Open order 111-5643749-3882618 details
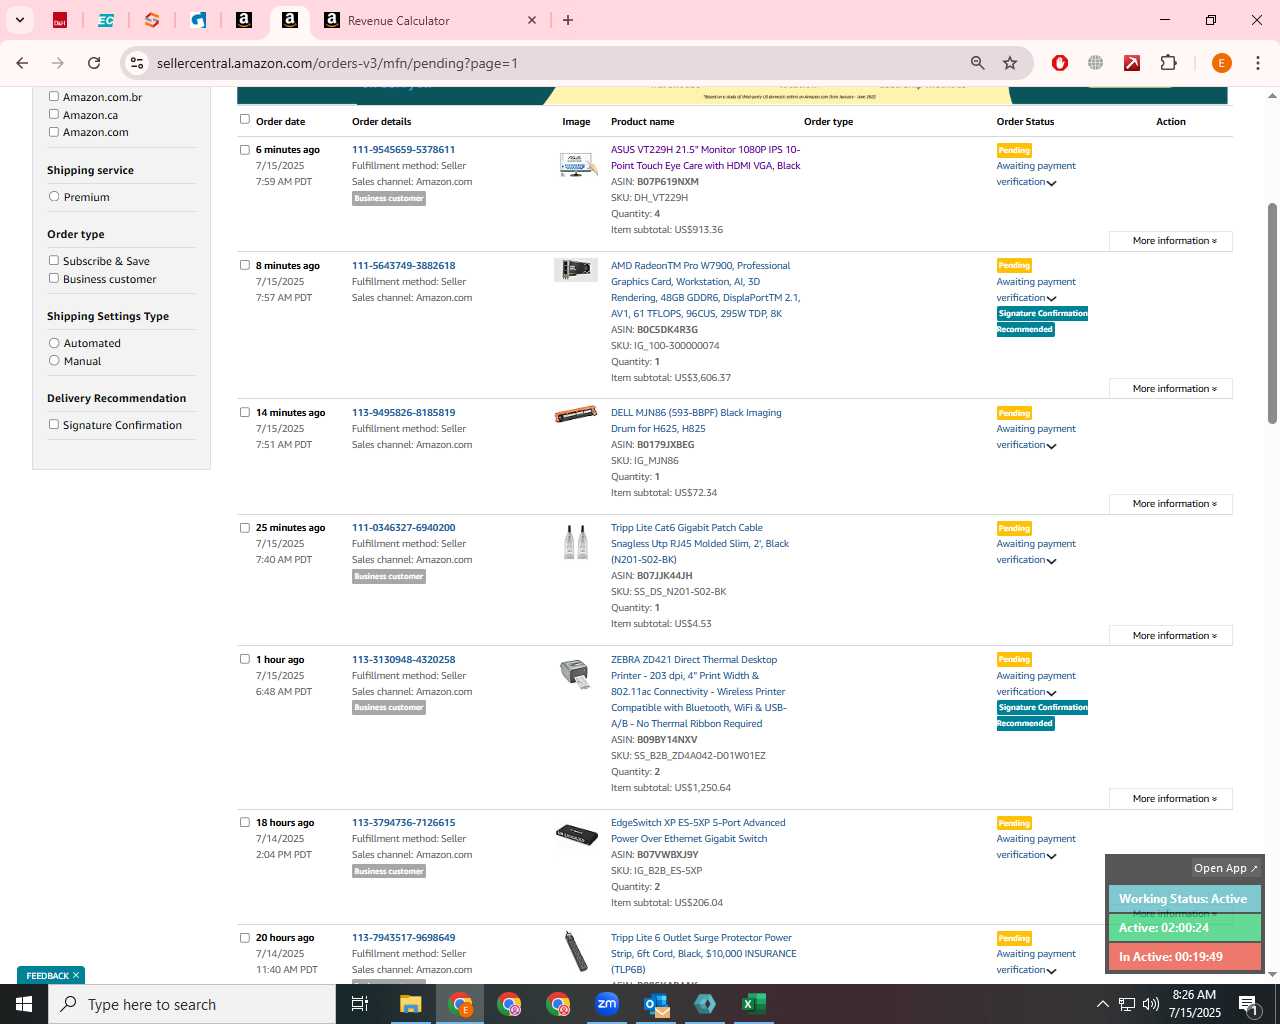Viewport: 1280px width, 1024px height. [x=403, y=266]
